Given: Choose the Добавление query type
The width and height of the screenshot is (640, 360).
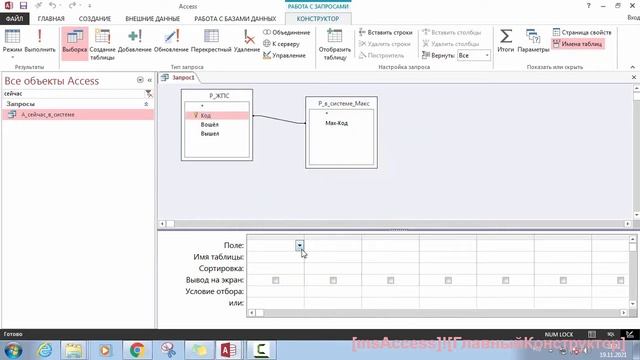Looking at the screenshot, I should pyautogui.click(x=135, y=41).
